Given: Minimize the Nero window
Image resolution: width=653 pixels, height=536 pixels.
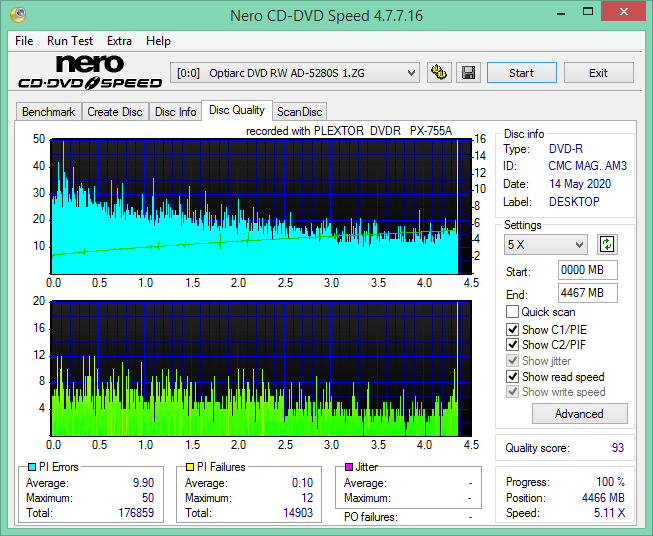Looking at the screenshot, I should click(561, 12).
